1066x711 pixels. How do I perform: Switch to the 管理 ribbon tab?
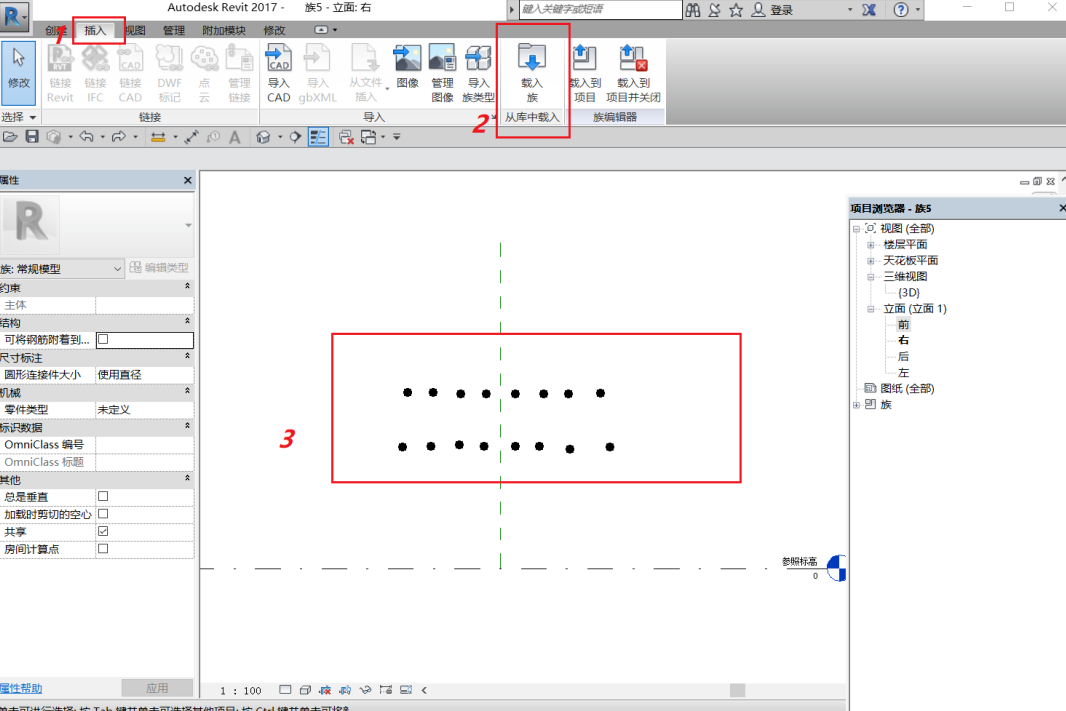pyautogui.click(x=173, y=30)
